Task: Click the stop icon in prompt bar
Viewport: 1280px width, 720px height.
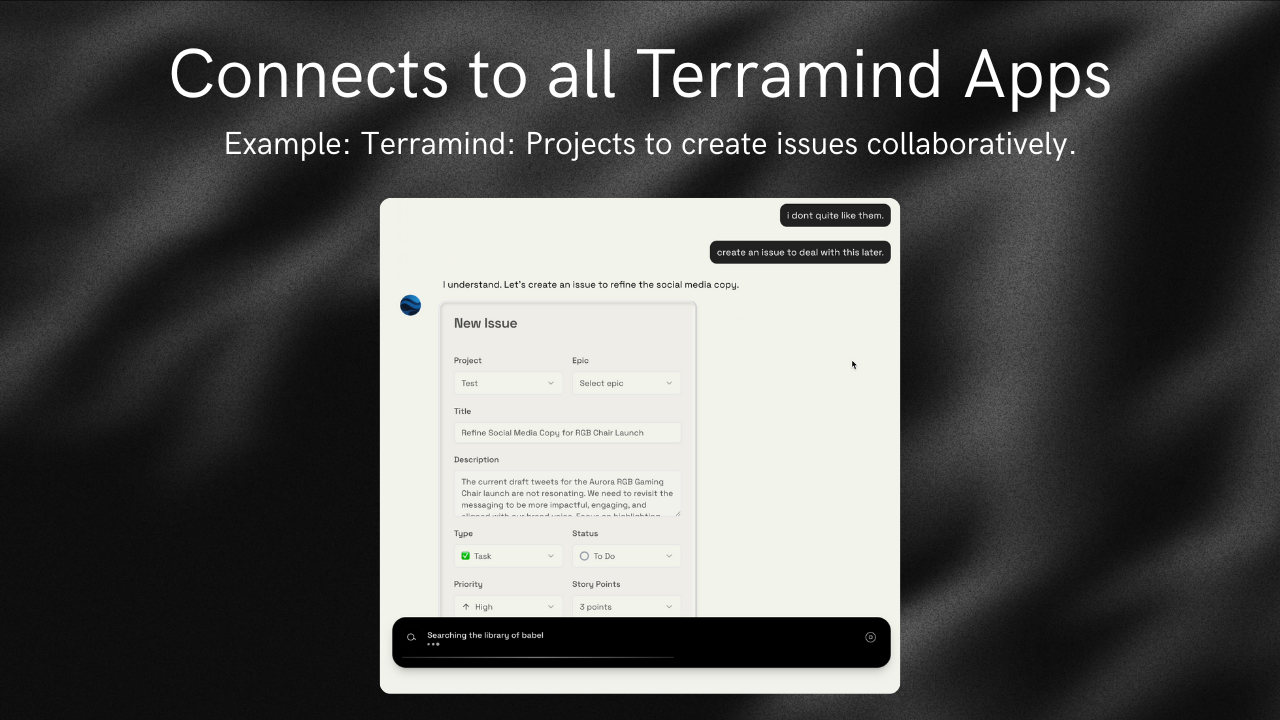Action: pos(870,637)
